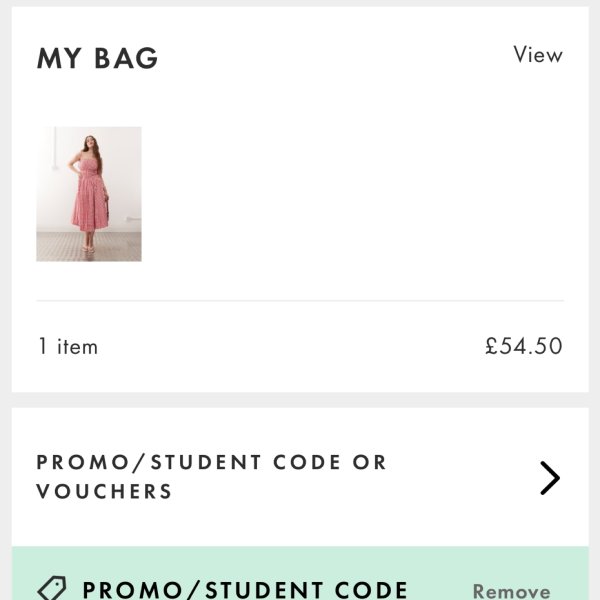This screenshot has height=600, width=600.
Task: Click the £54.50 bag total
Action: click(x=523, y=346)
